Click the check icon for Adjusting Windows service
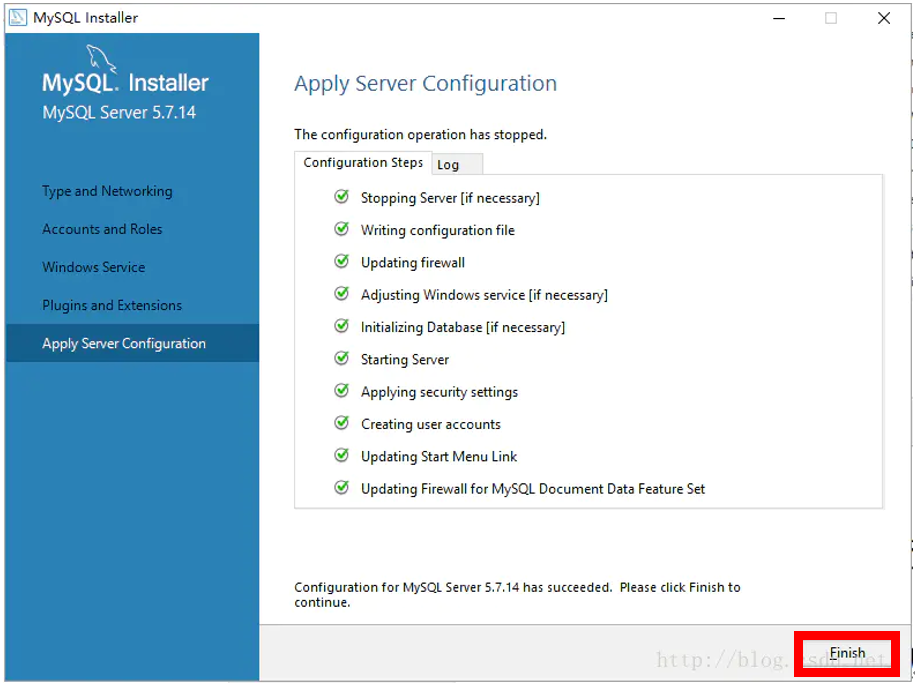Image resolution: width=915 pixels, height=688 pixels. [341, 294]
